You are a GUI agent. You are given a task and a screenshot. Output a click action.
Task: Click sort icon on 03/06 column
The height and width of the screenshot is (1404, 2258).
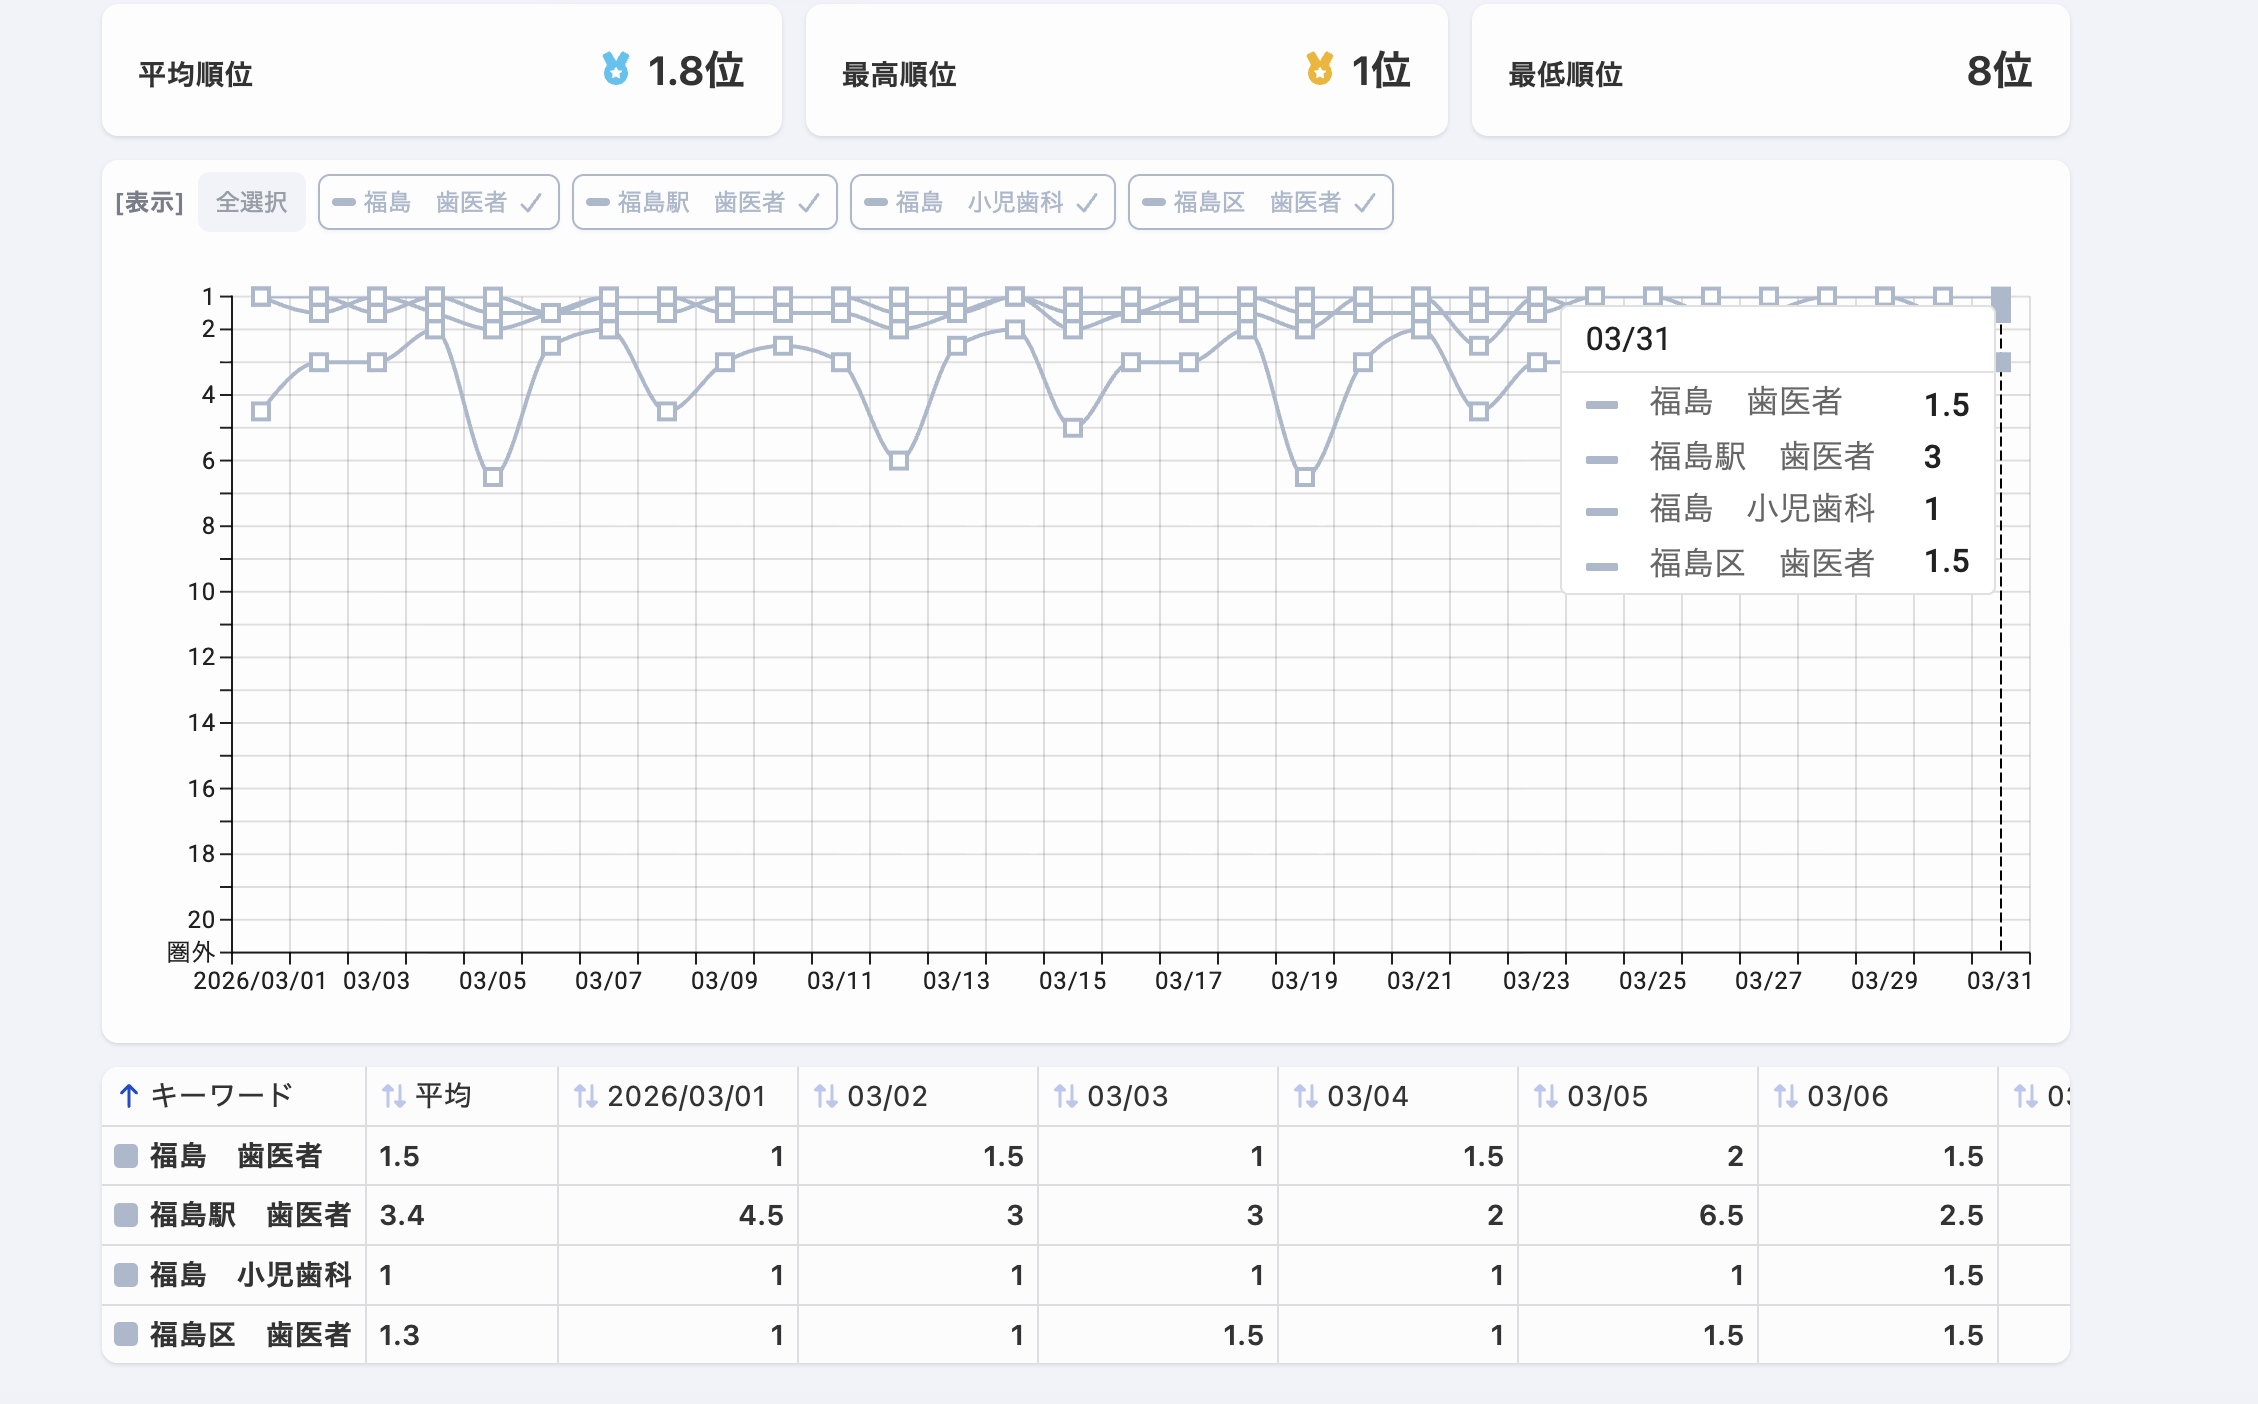click(x=1785, y=1097)
